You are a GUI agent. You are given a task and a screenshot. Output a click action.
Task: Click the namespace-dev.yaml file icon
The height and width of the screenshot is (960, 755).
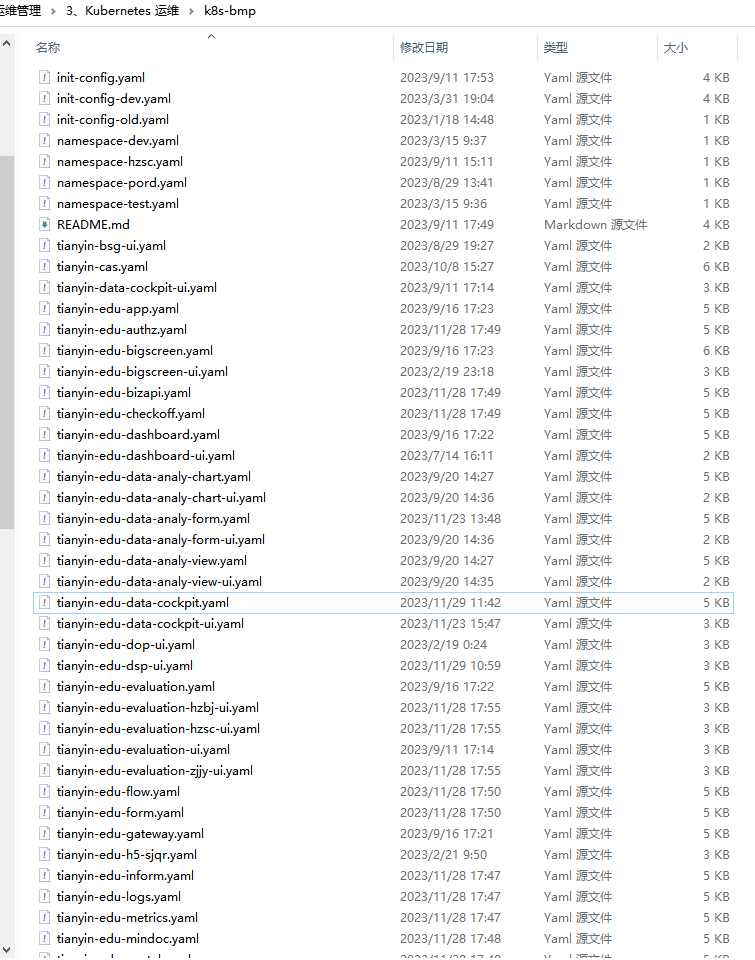(x=44, y=140)
